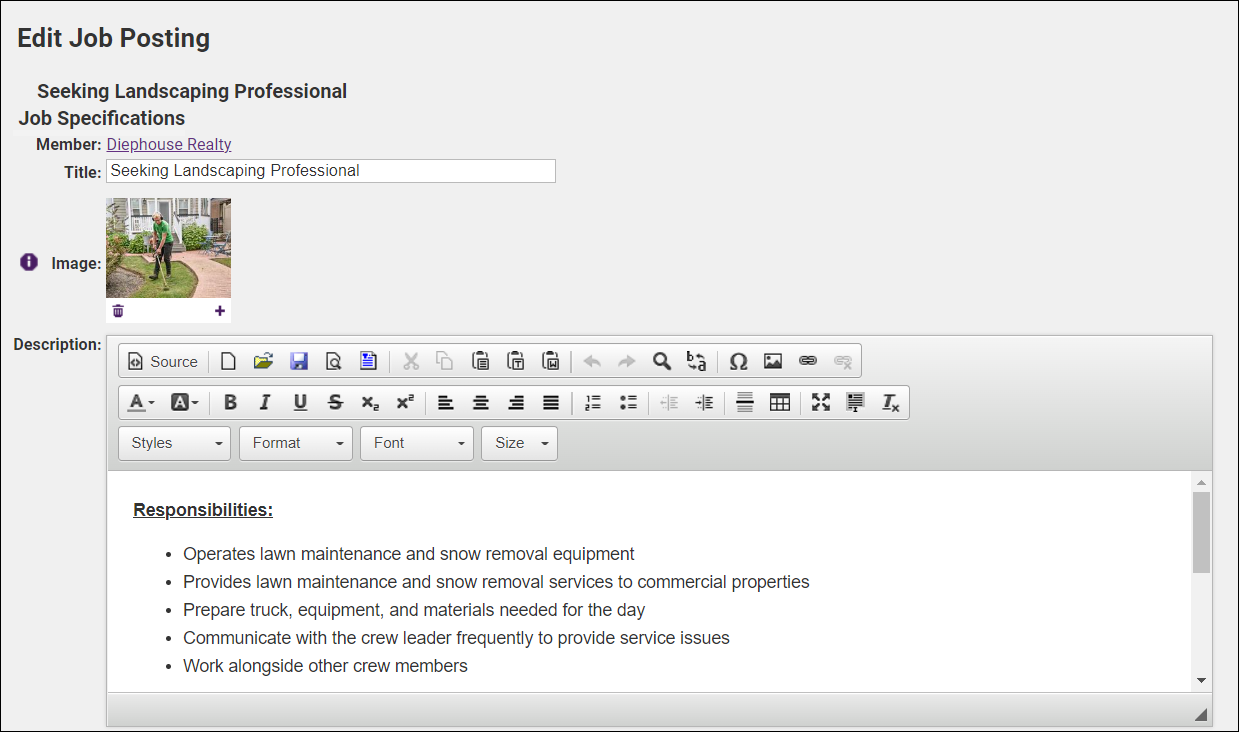Click the Cut scissors icon
Viewport: 1239px width, 732px height.
410,362
